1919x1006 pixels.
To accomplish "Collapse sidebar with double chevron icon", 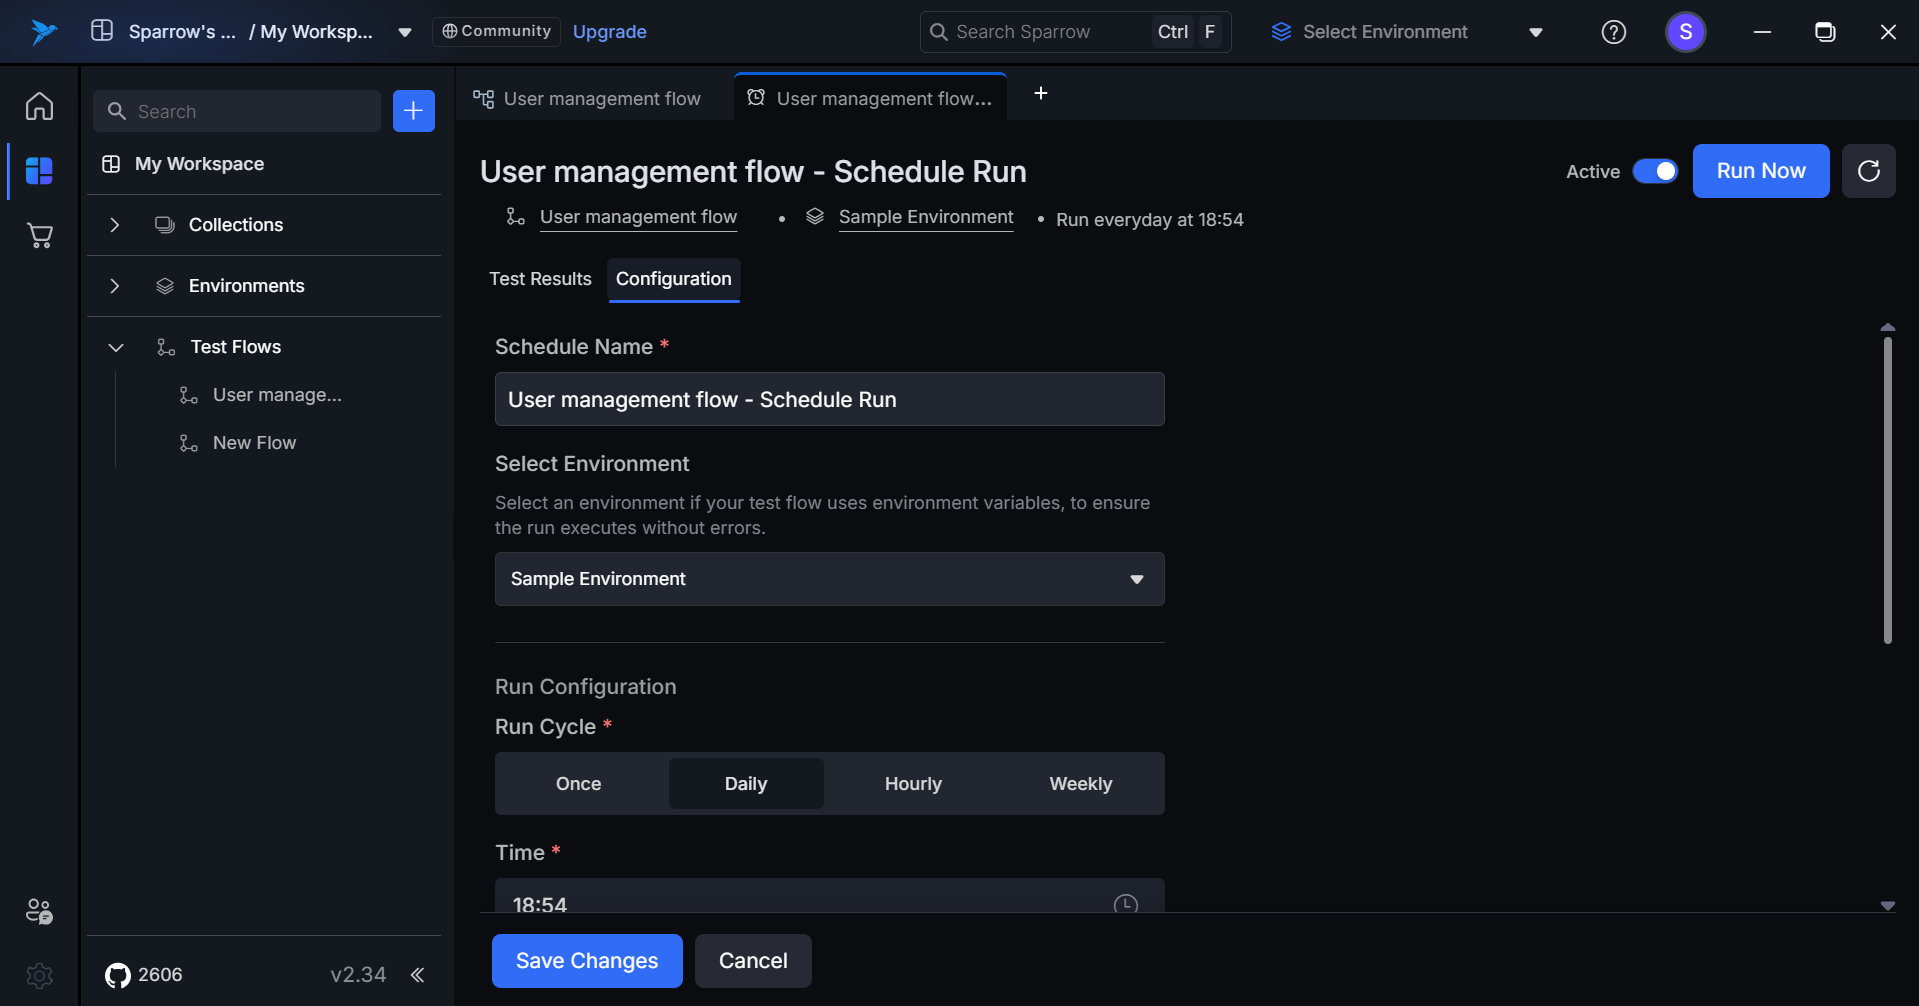I will pyautogui.click(x=417, y=975).
